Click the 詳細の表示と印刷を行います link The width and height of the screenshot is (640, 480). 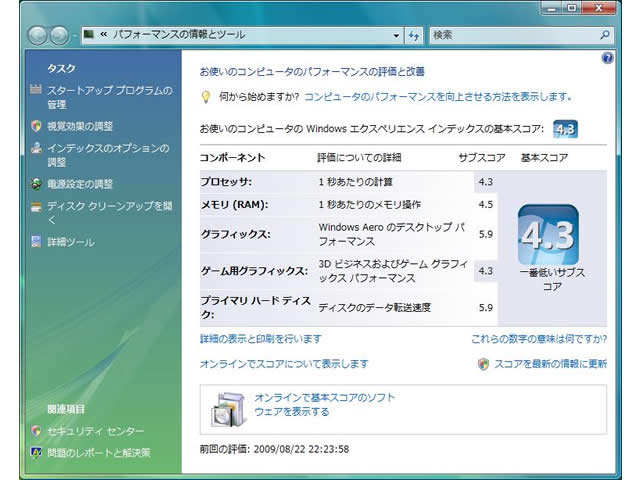pos(261,339)
